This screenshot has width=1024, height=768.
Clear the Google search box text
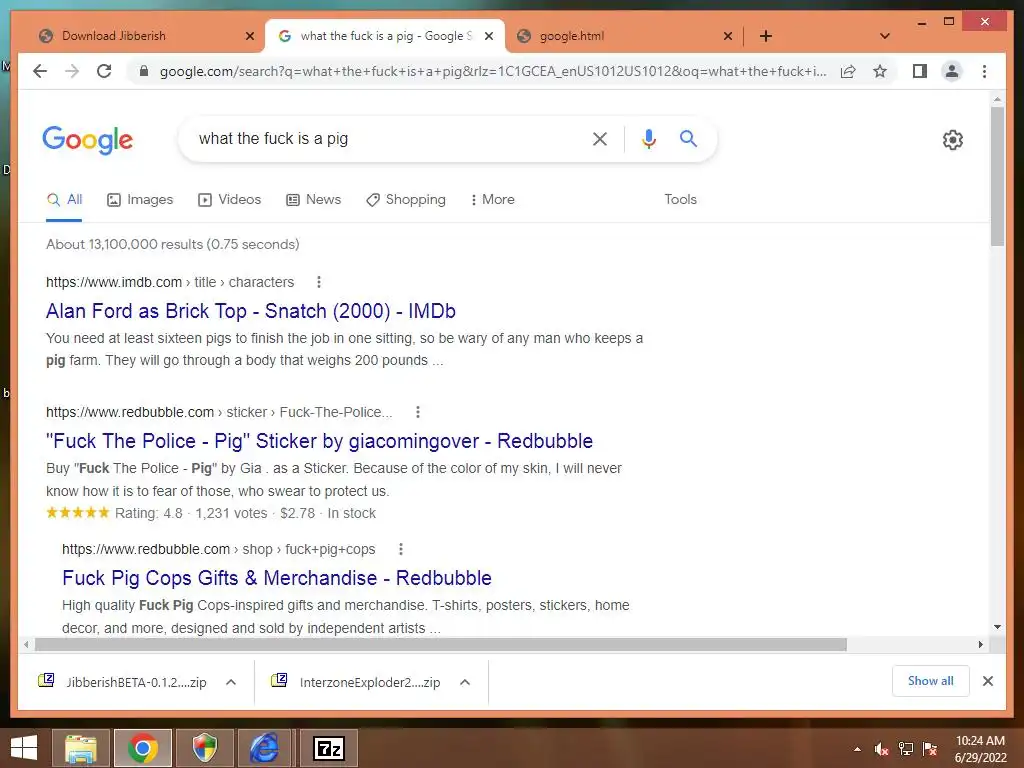(x=600, y=138)
